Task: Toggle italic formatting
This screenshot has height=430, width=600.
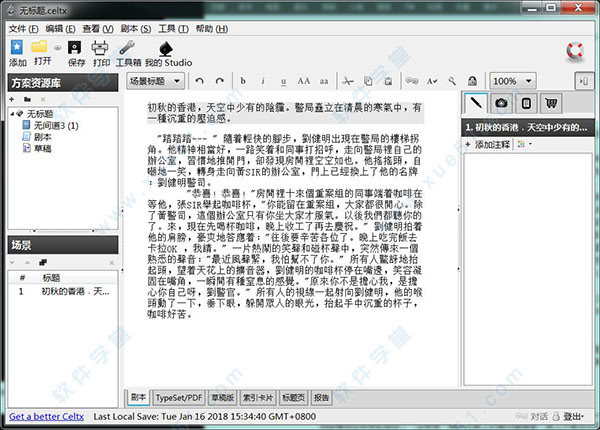Action: click(261, 80)
